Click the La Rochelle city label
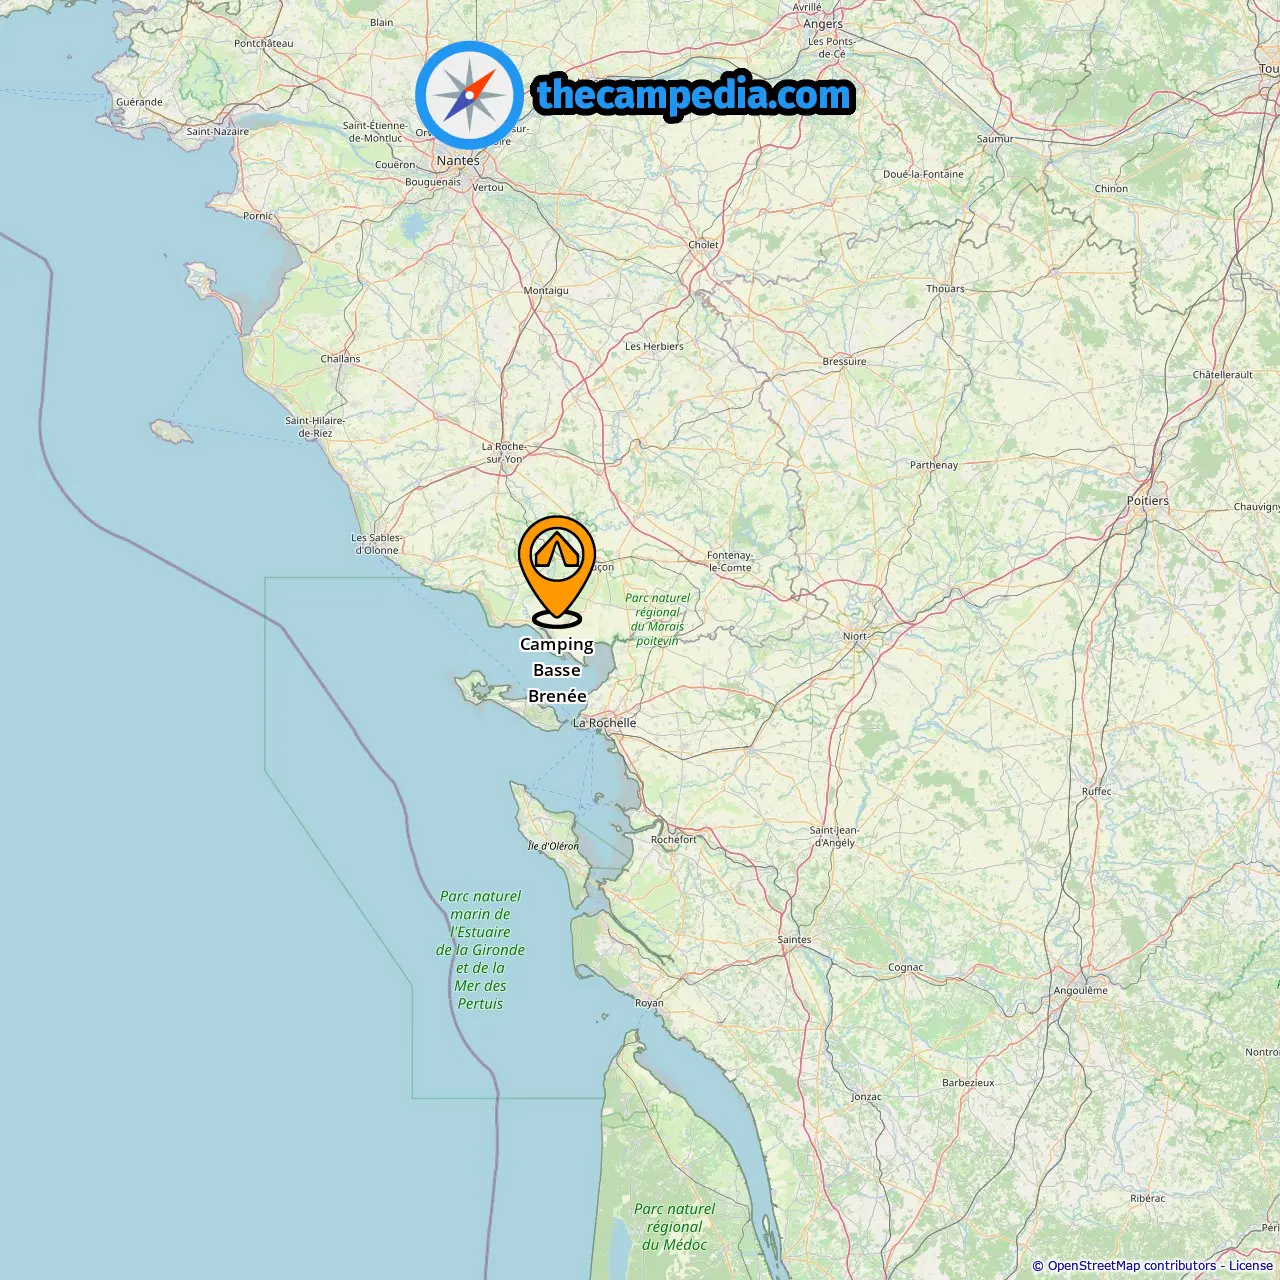 pos(605,723)
